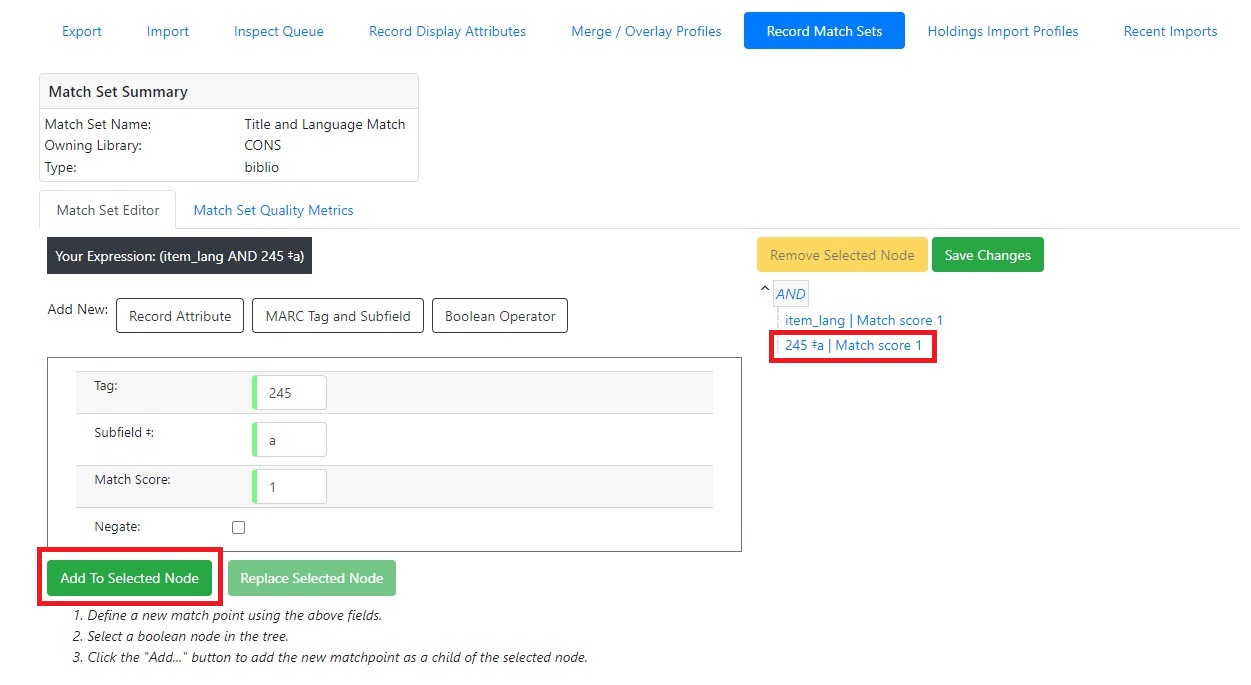Switch to Inspect Queue tab
The height and width of the screenshot is (685, 1251).
point(279,31)
